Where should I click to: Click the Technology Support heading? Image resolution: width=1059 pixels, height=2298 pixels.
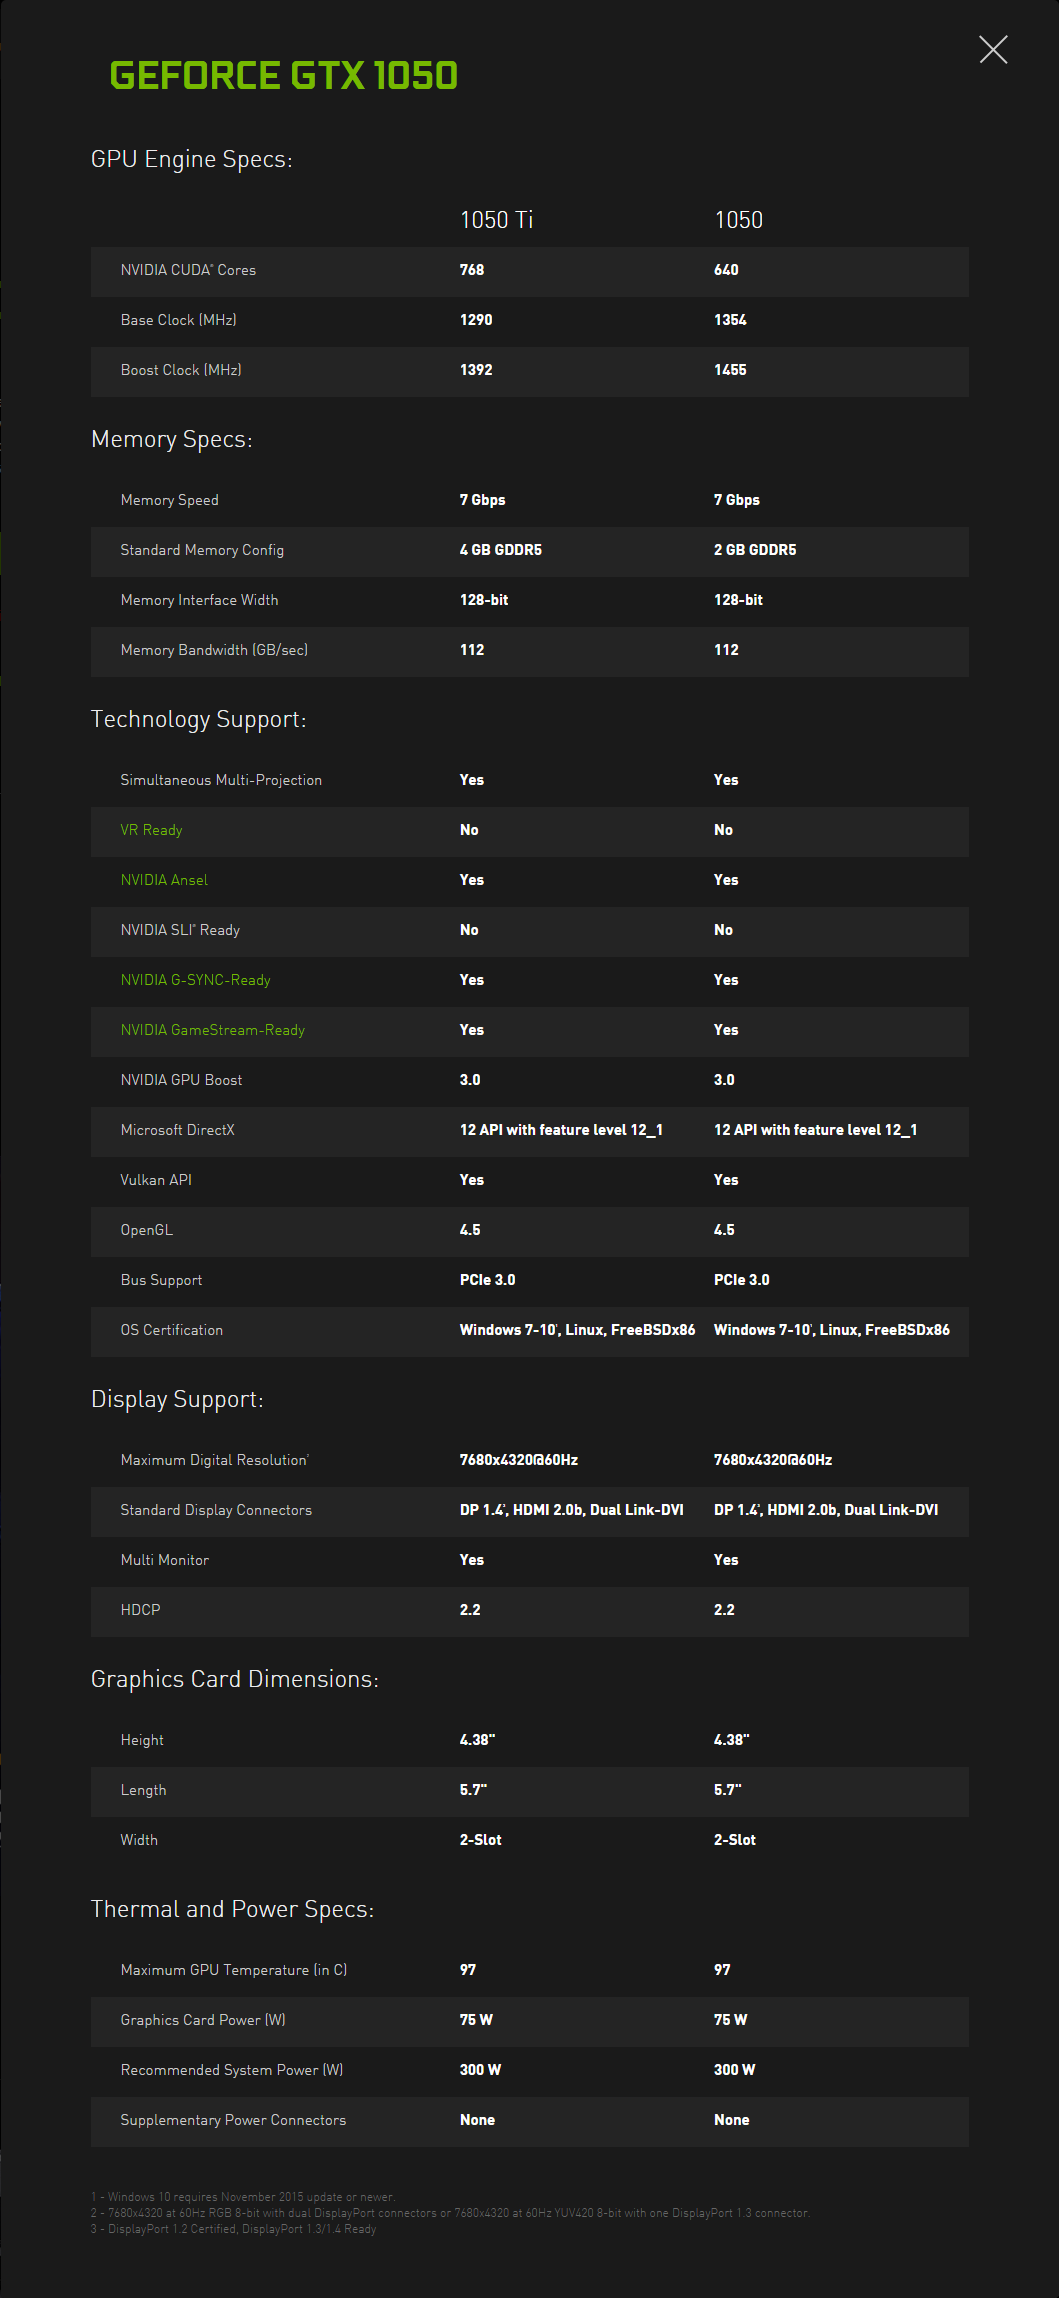[198, 720]
